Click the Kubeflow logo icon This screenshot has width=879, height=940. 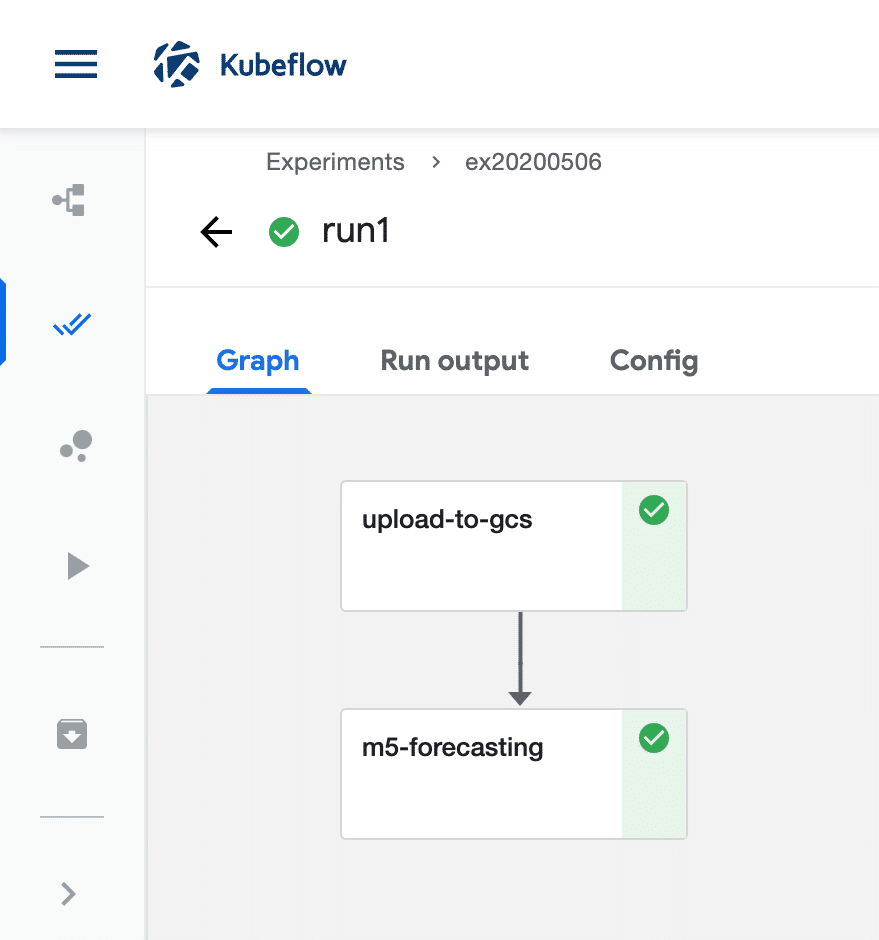(x=177, y=65)
